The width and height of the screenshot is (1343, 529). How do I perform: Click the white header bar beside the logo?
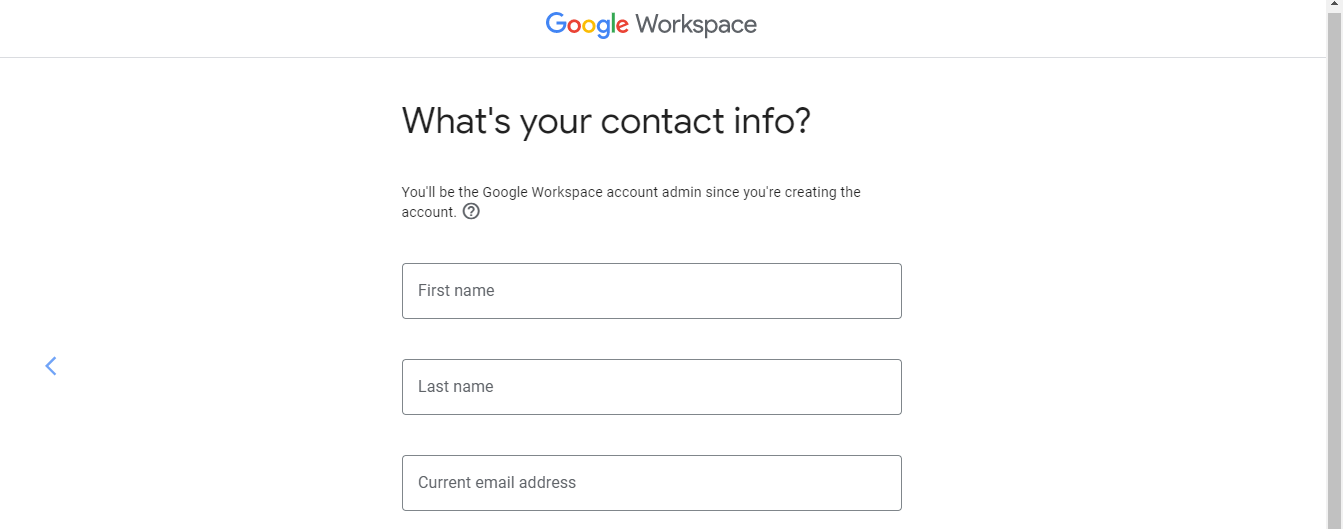pos(1000,28)
